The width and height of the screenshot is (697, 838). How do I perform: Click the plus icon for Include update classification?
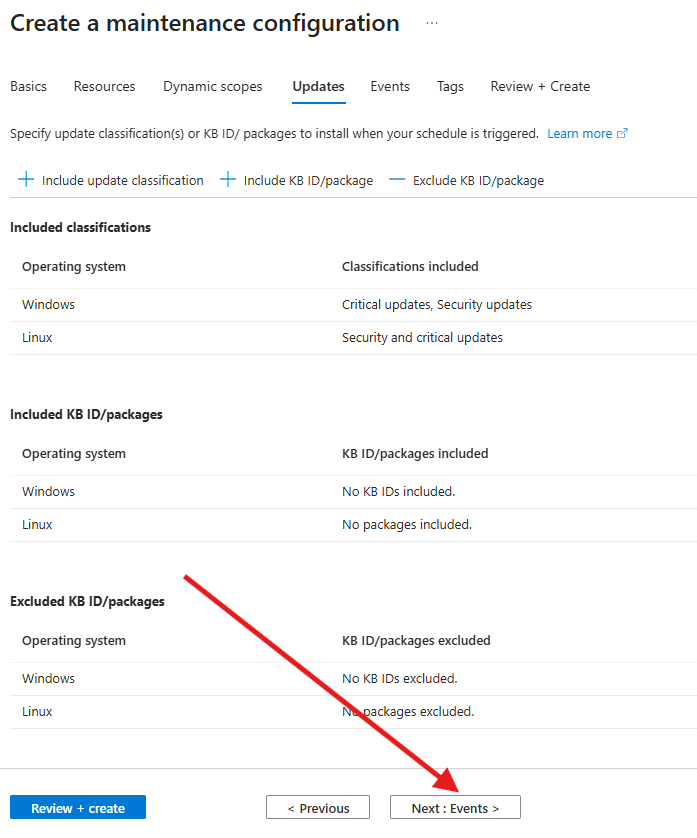26,180
